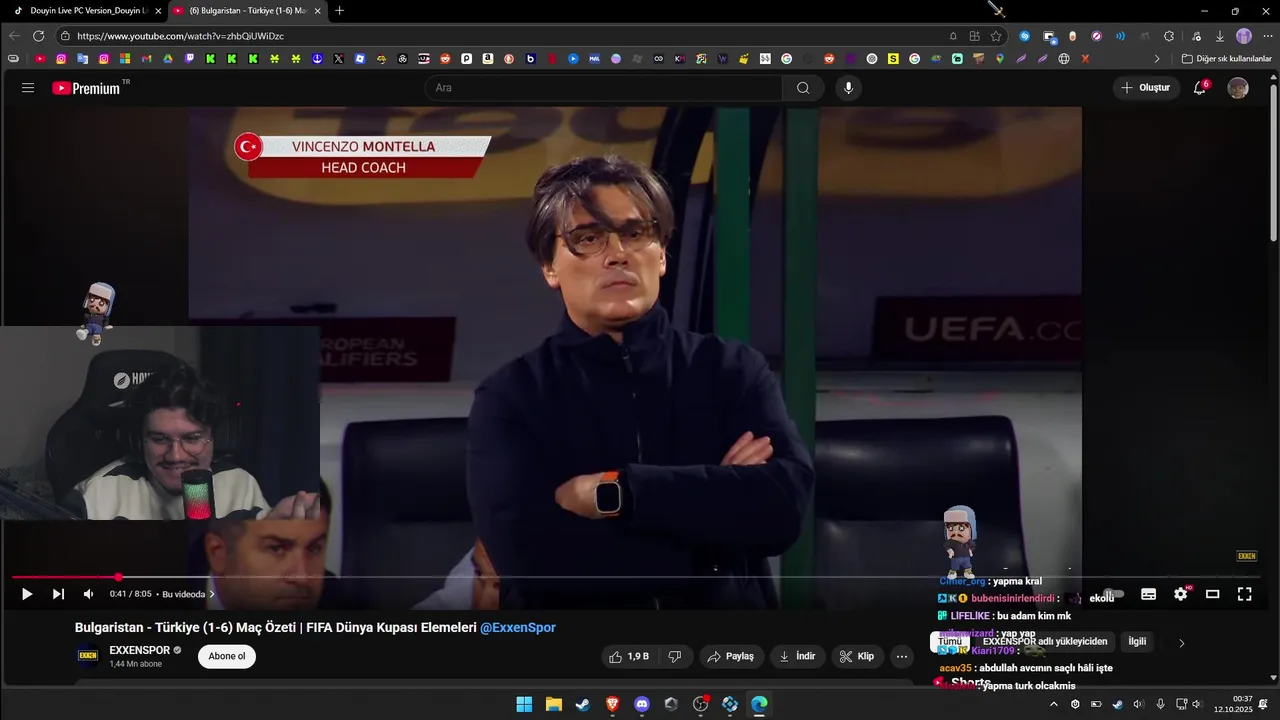This screenshot has width=1280, height=720.
Task: Click the Ara search field
Action: [604, 88]
